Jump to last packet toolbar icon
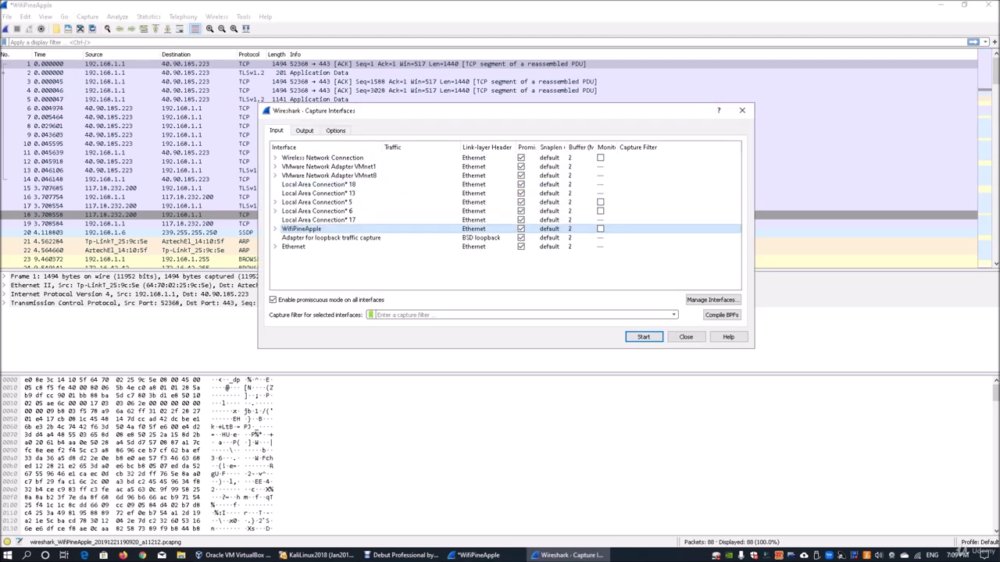This screenshot has height=562, width=1000. (168, 29)
